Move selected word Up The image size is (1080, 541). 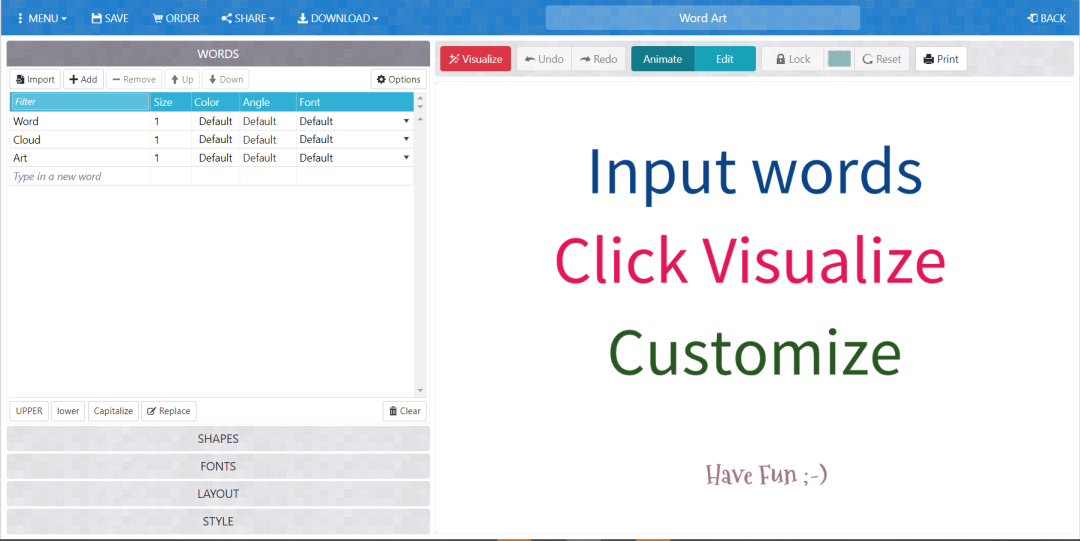[183, 79]
